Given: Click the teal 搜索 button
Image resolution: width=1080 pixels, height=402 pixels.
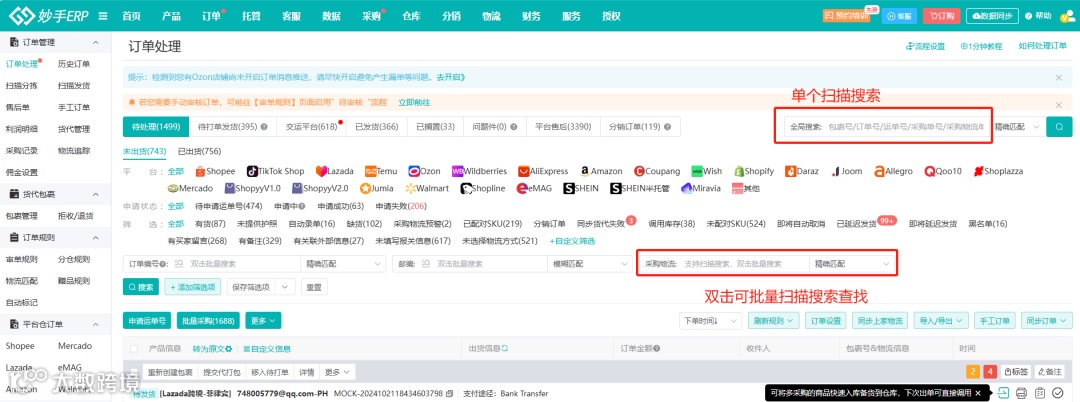Looking at the screenshot, I should (141, 287).
